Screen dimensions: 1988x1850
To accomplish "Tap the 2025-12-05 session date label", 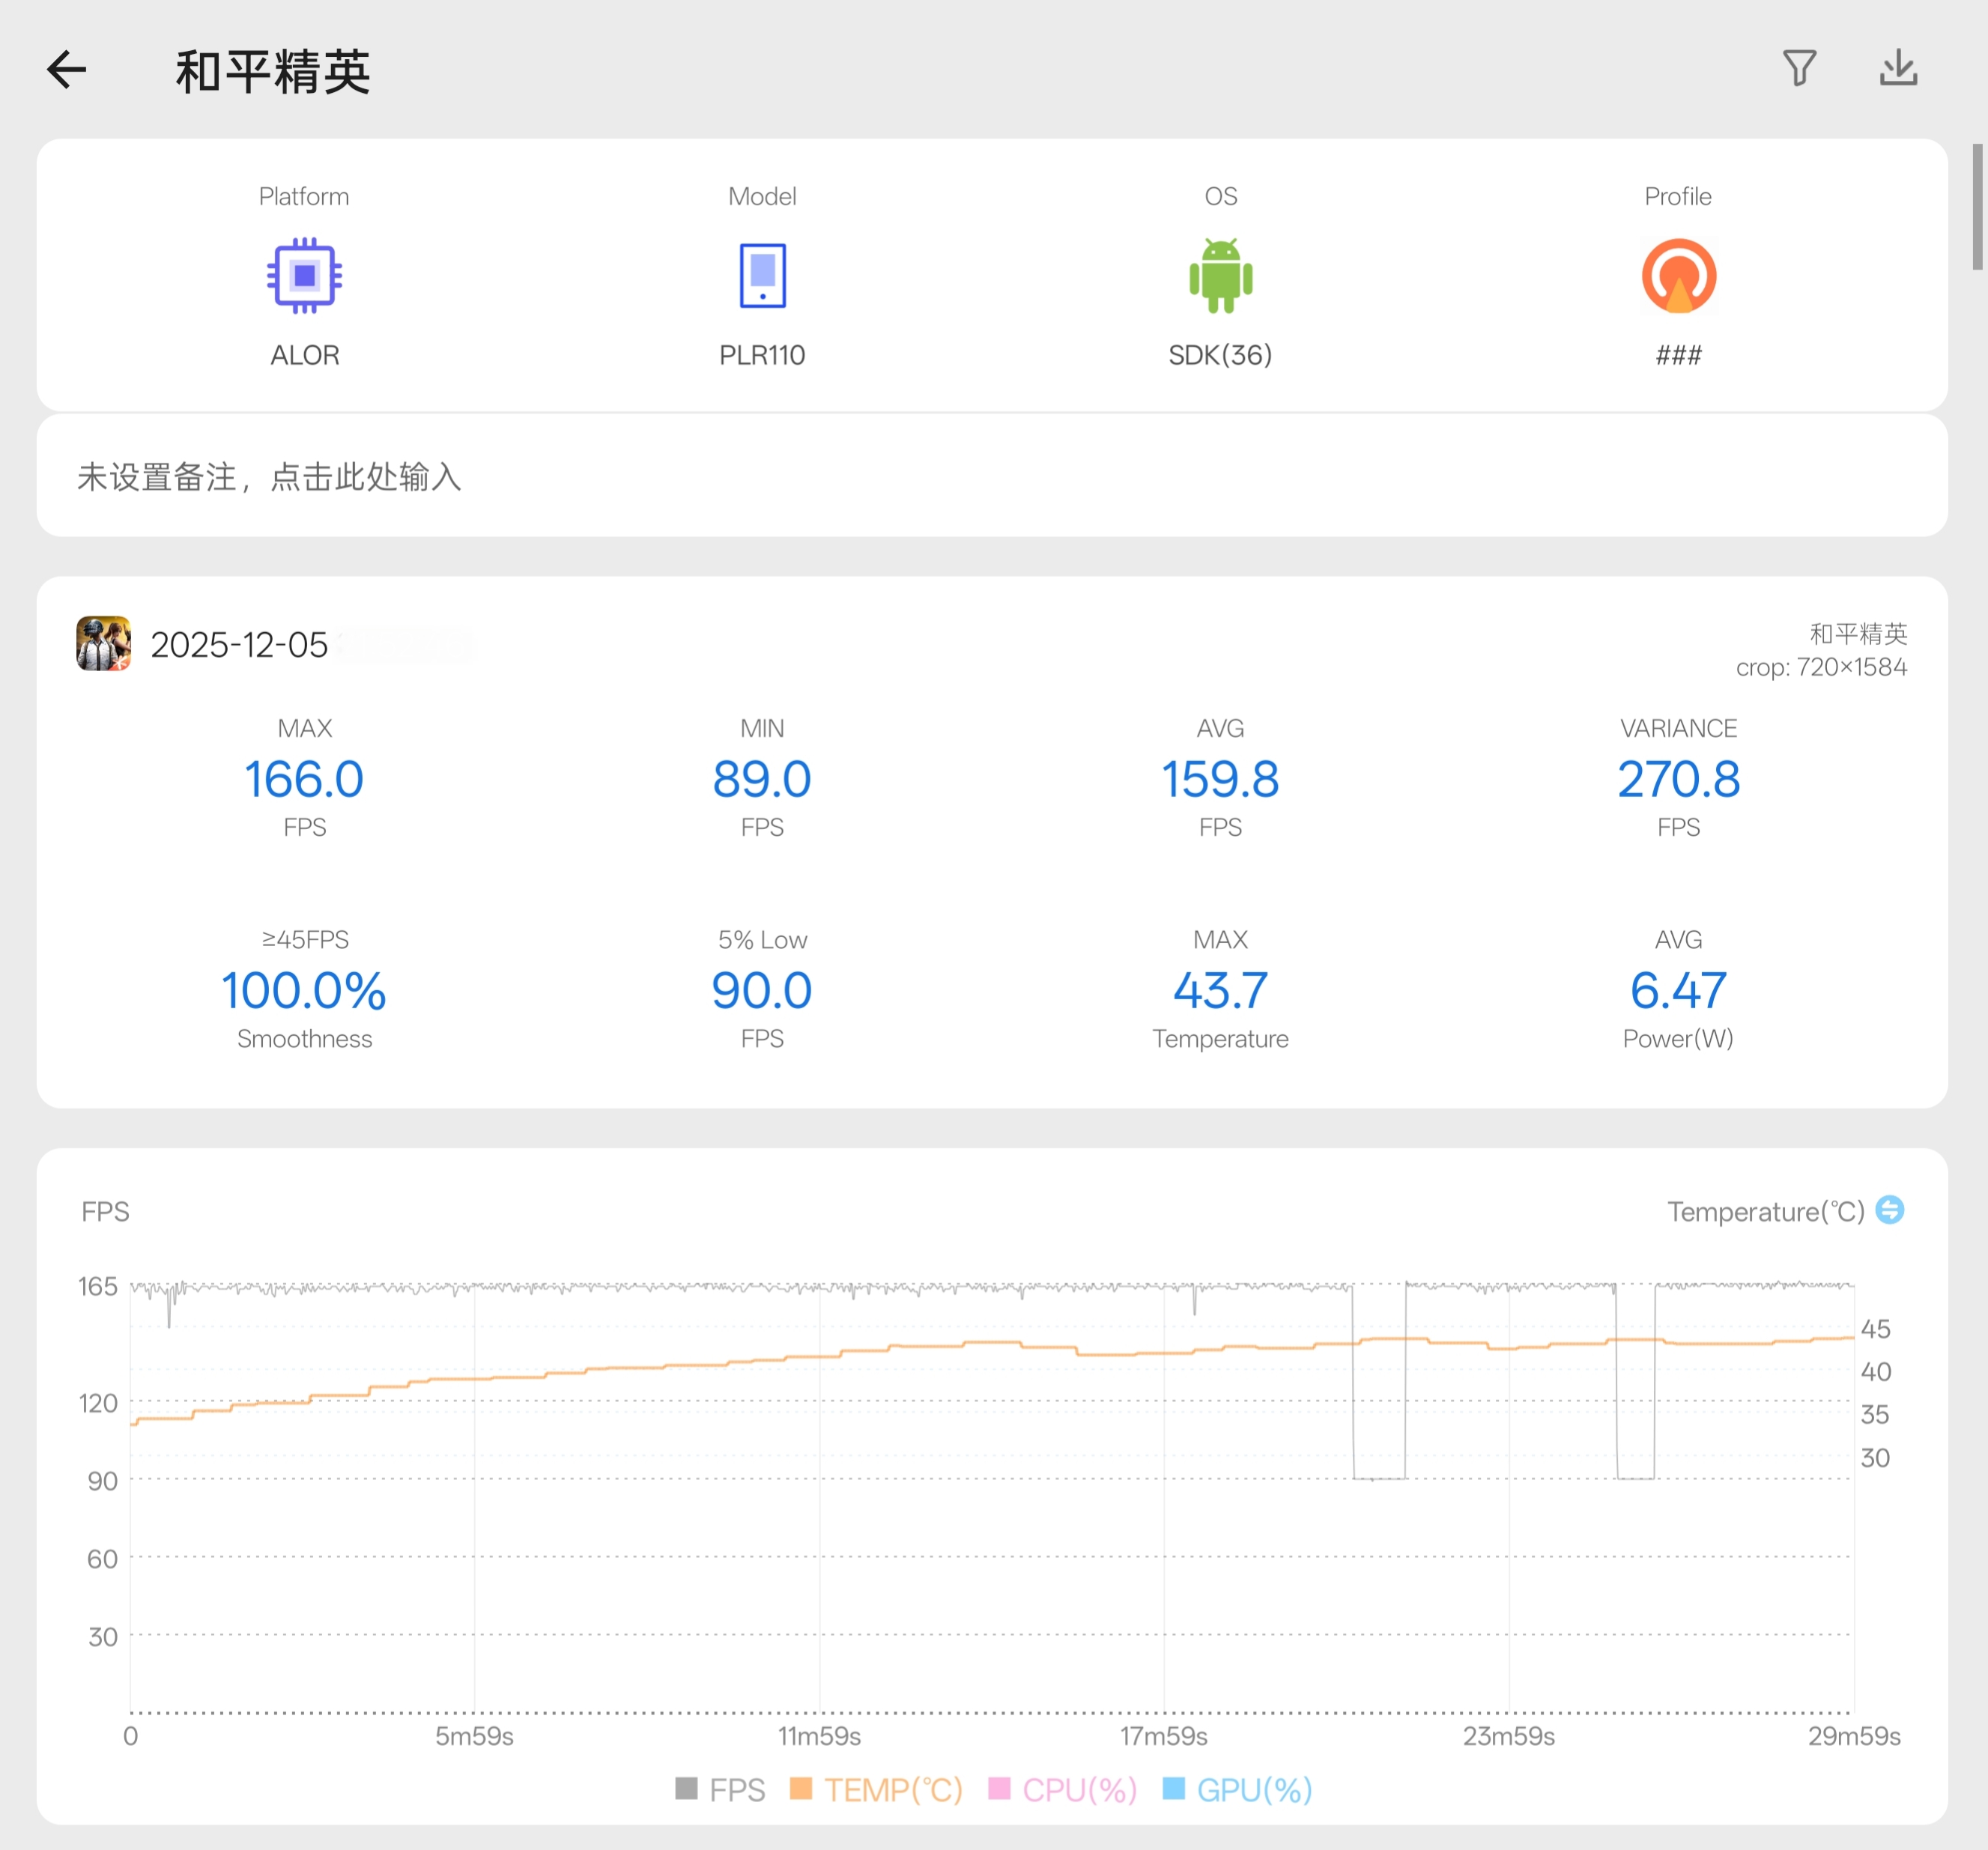I will point(239,645).
